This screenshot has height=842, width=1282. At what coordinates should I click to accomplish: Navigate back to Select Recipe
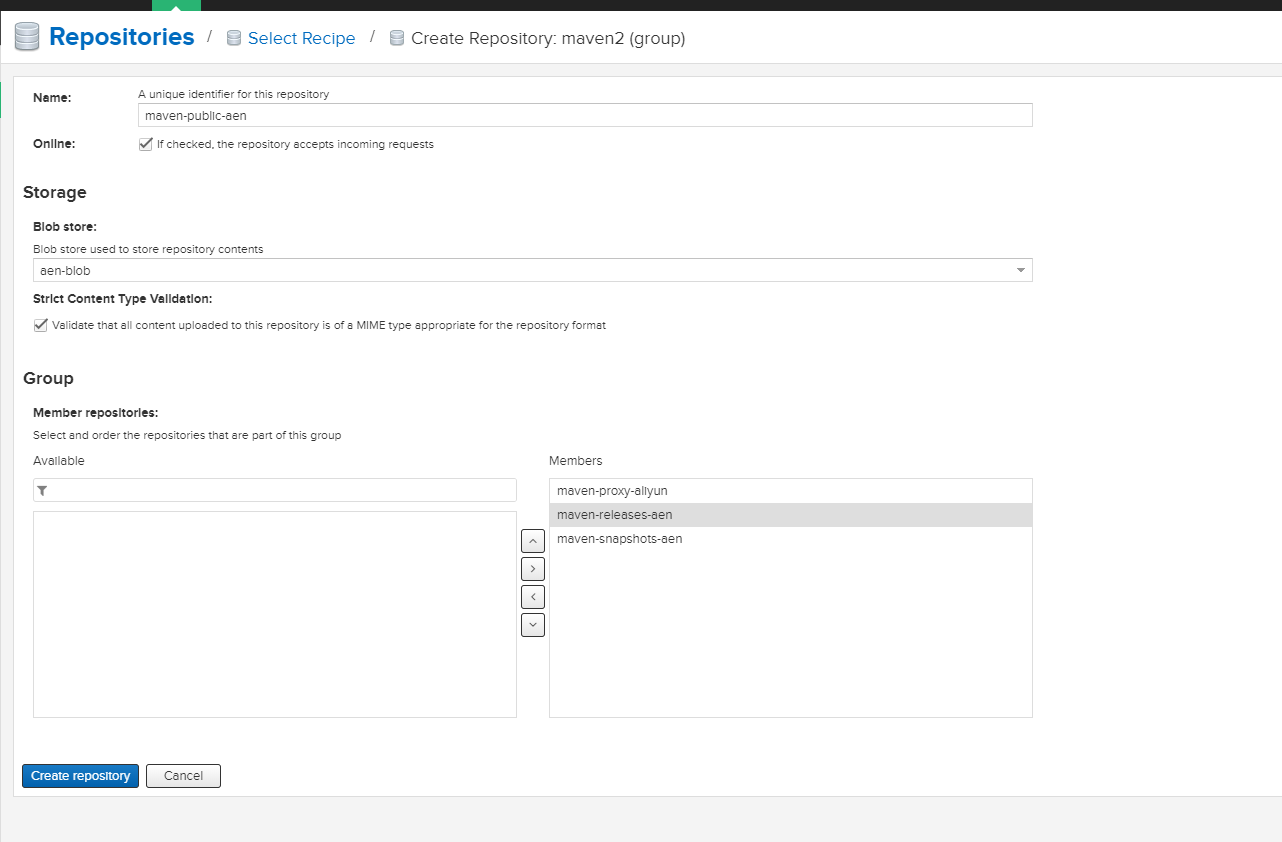tap(301, 39)
